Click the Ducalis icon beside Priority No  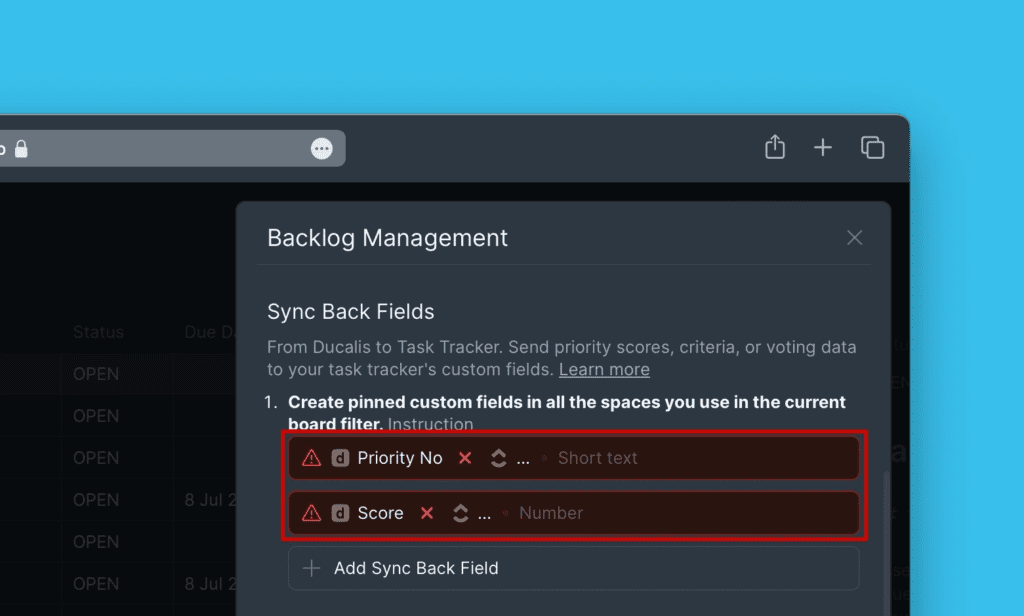tap(340, 458)
